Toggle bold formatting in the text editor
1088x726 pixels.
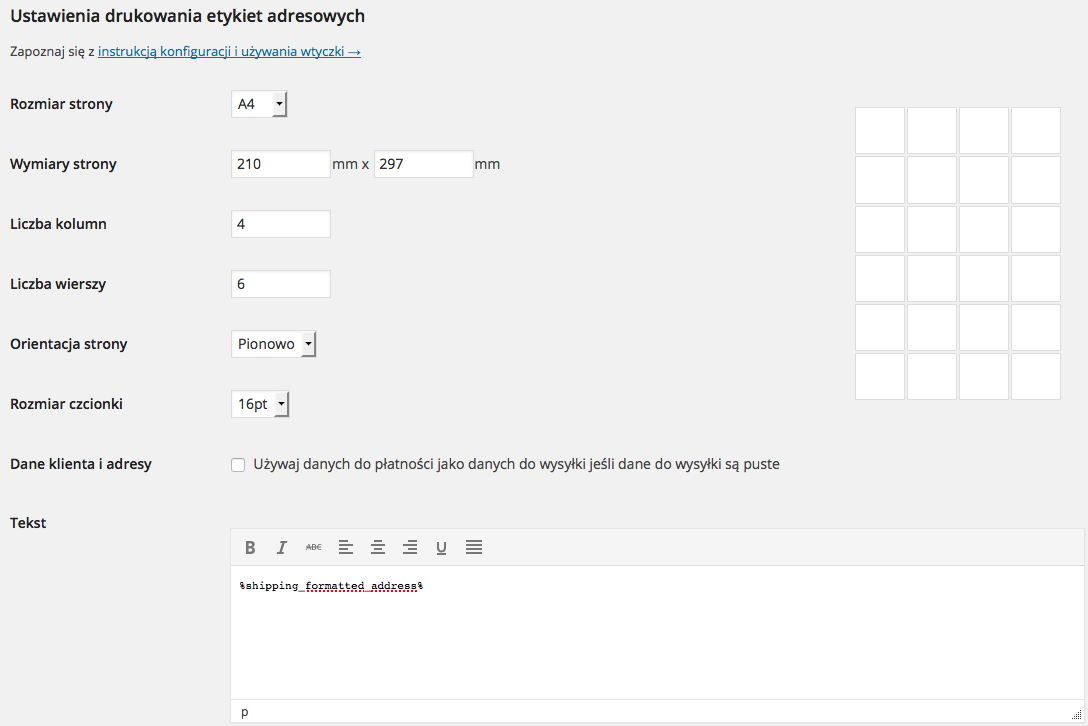(250, 547)
